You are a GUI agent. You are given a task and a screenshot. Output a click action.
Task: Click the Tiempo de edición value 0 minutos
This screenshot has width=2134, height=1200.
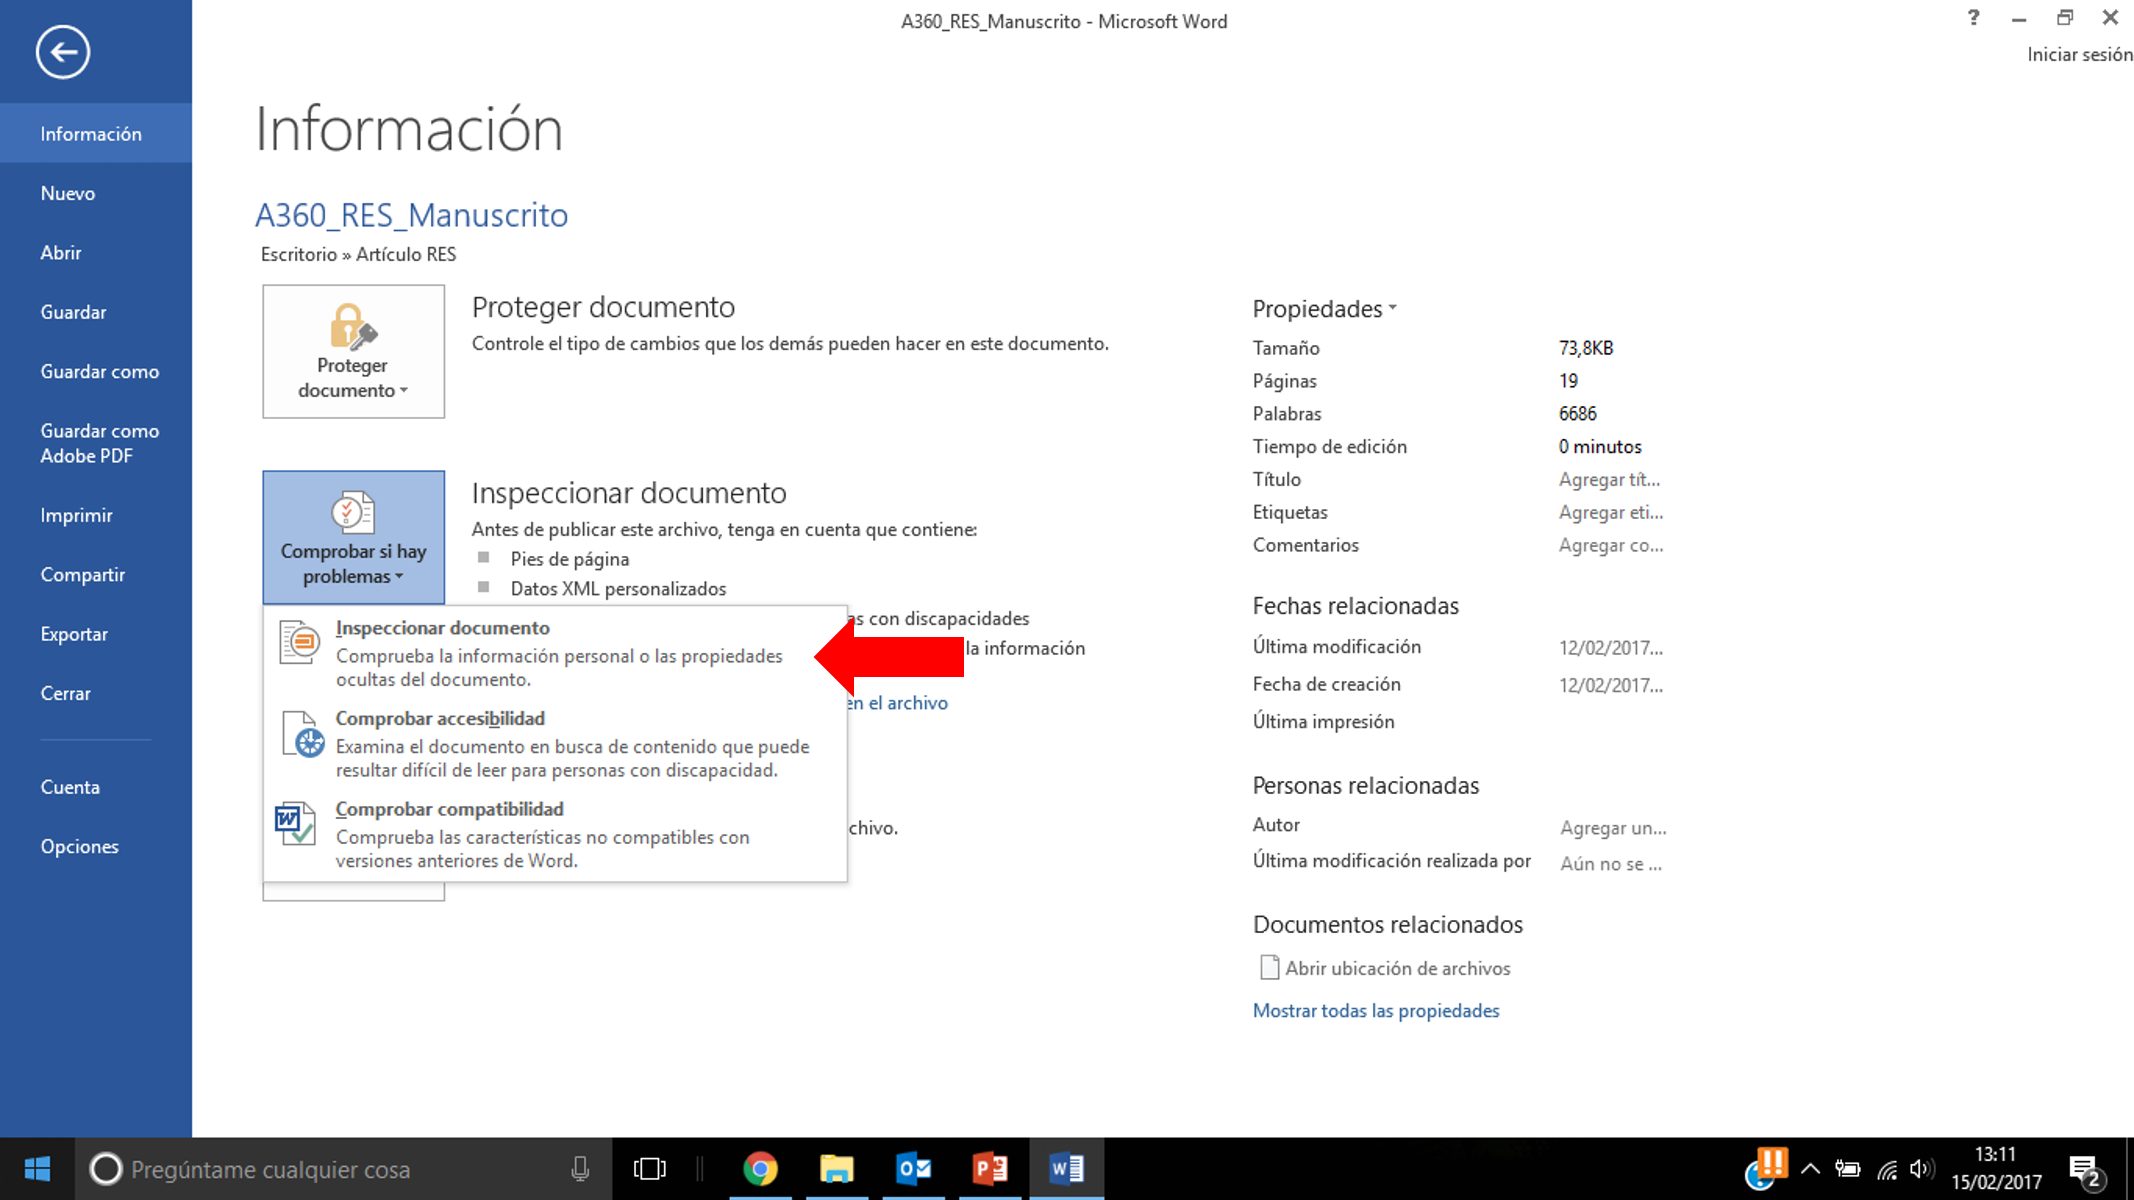coord(1600,447)
